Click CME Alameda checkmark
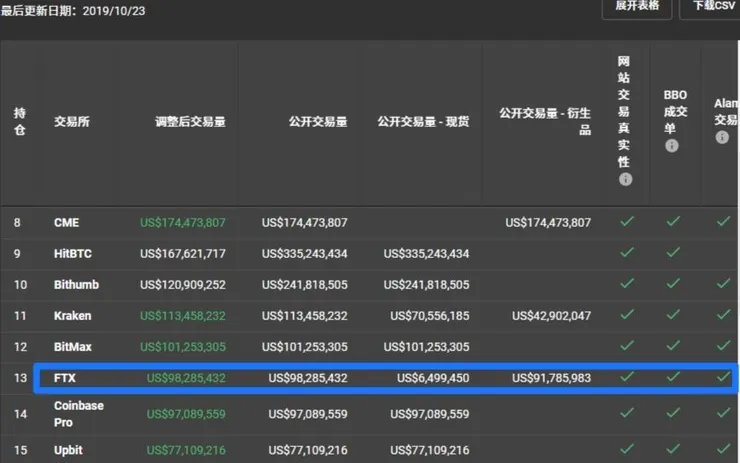740x463 pixels. coord(723,221)
